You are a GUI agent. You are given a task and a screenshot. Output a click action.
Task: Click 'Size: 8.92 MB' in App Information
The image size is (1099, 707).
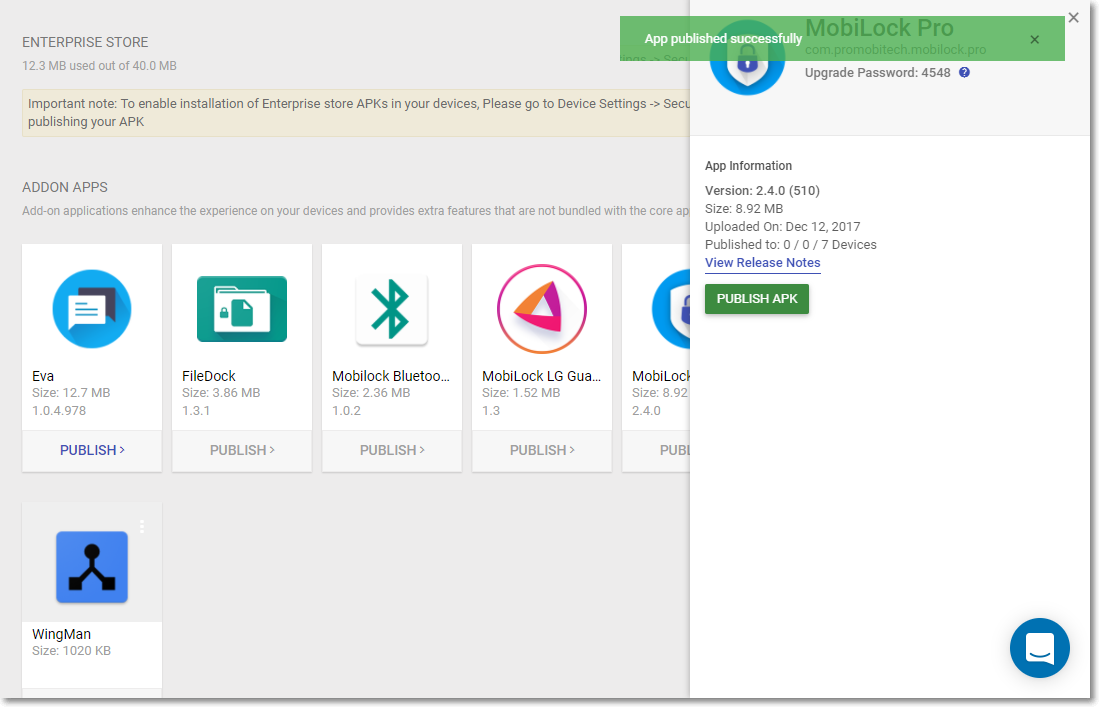(744, 208)
